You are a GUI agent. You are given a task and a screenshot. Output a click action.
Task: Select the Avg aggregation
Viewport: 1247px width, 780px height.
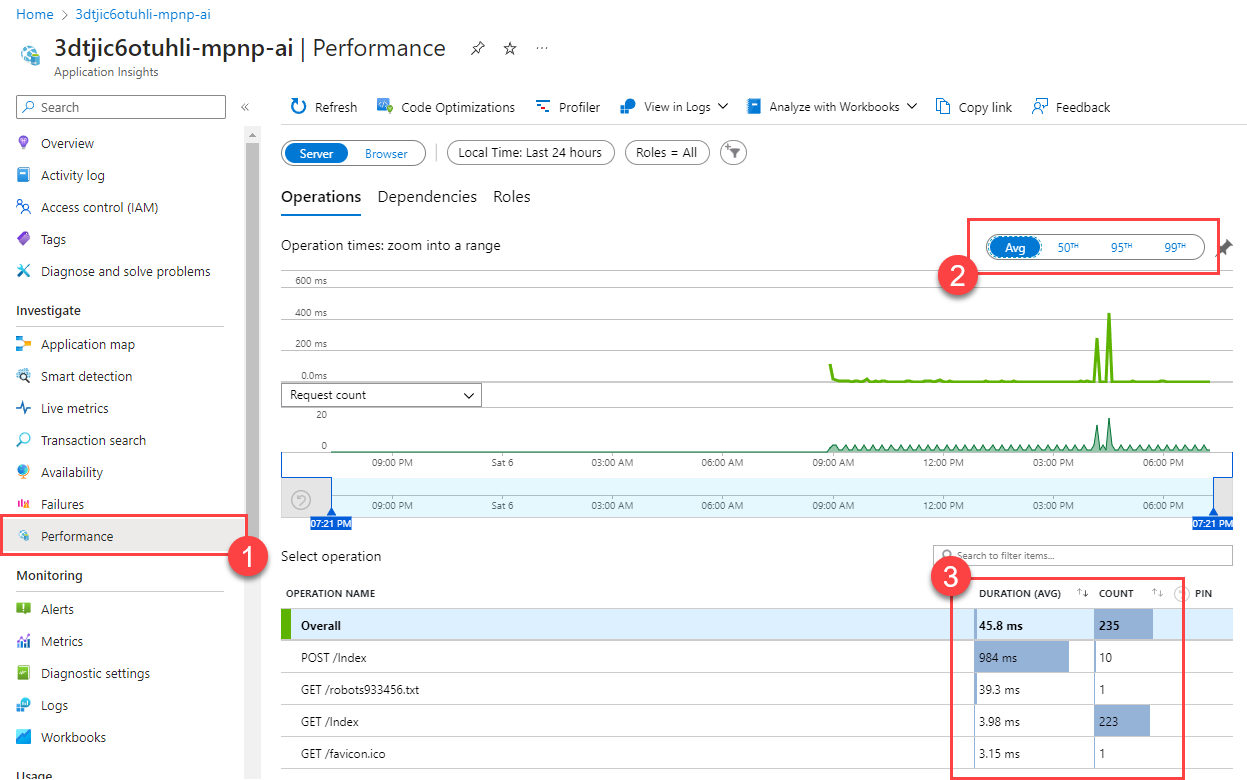tap(1015, 247)
